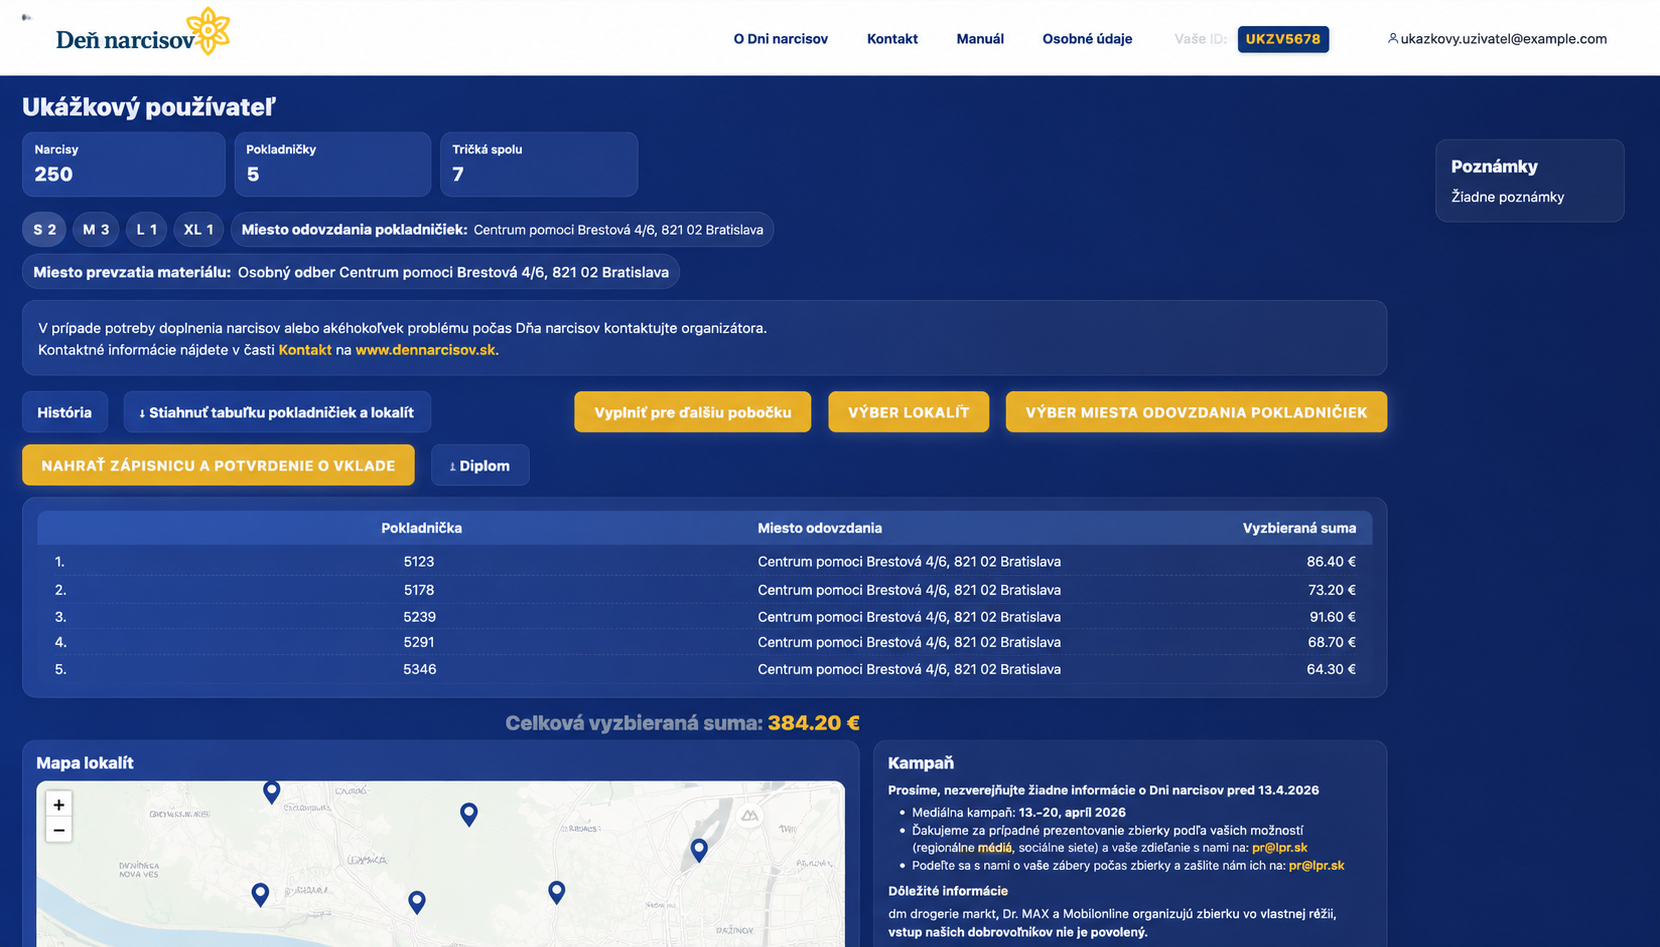
Task: Select the Tričká spolu 7 card
Action: tap(539, 164)
